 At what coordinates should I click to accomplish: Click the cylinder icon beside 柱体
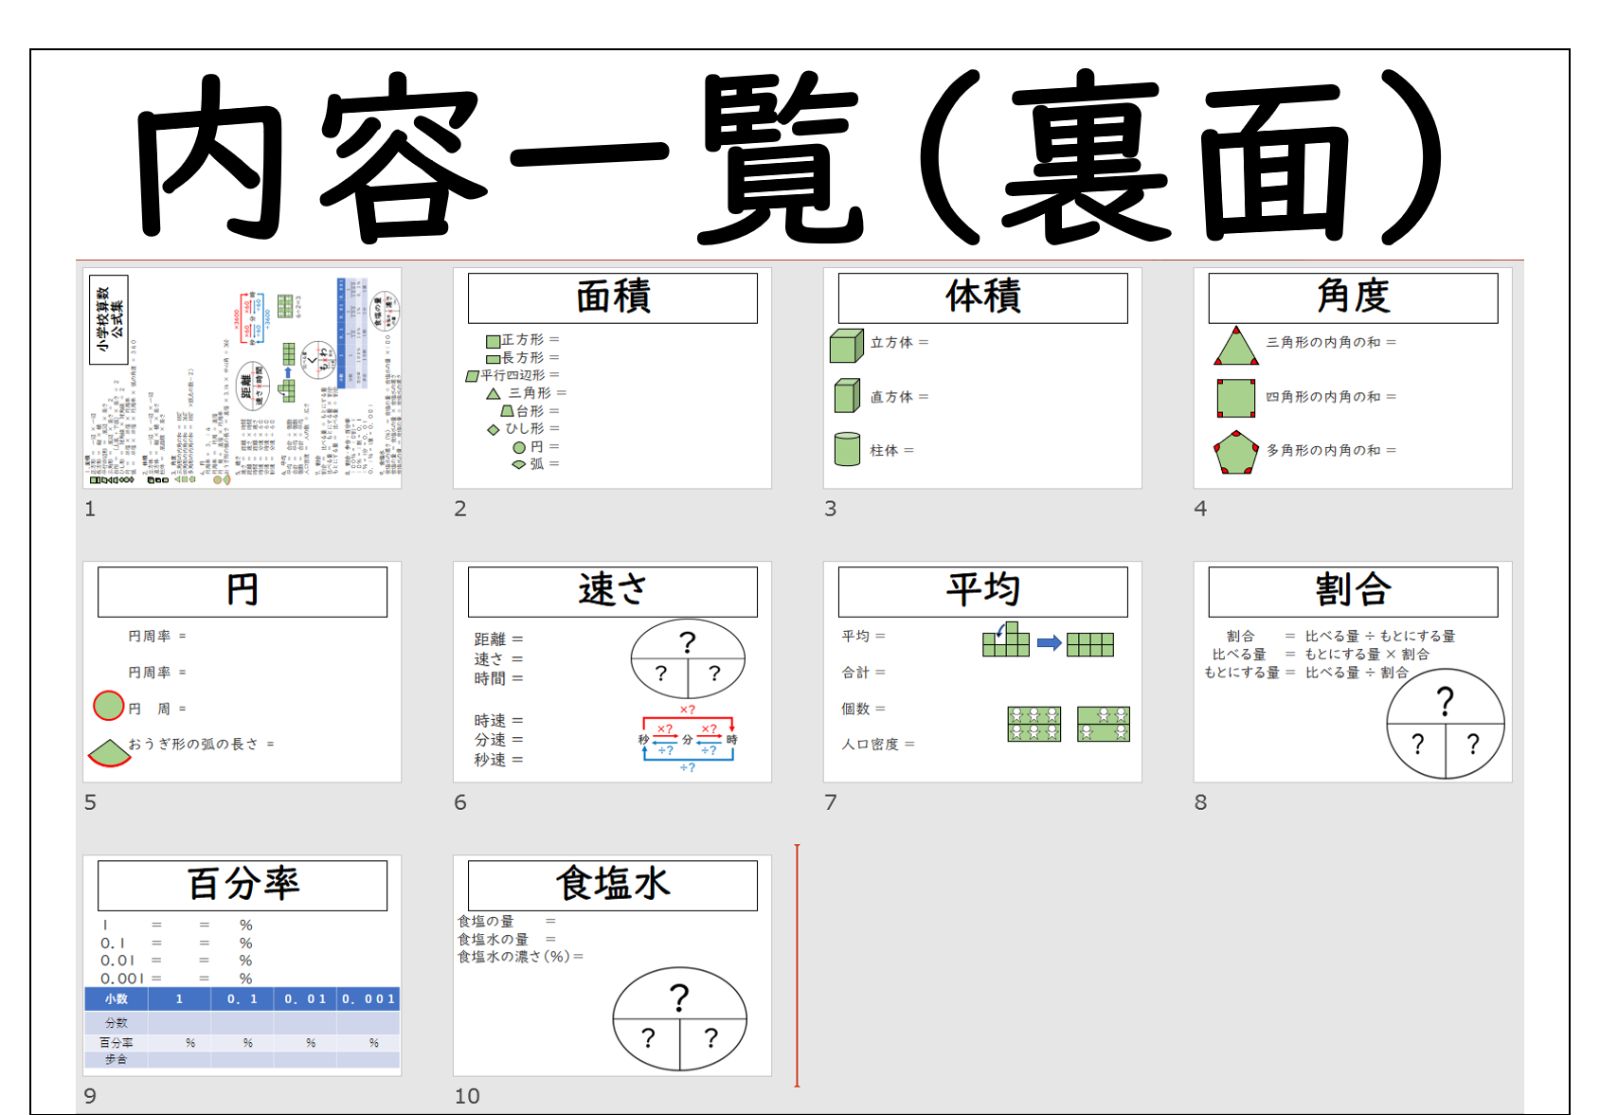click(x=847, y=449)
